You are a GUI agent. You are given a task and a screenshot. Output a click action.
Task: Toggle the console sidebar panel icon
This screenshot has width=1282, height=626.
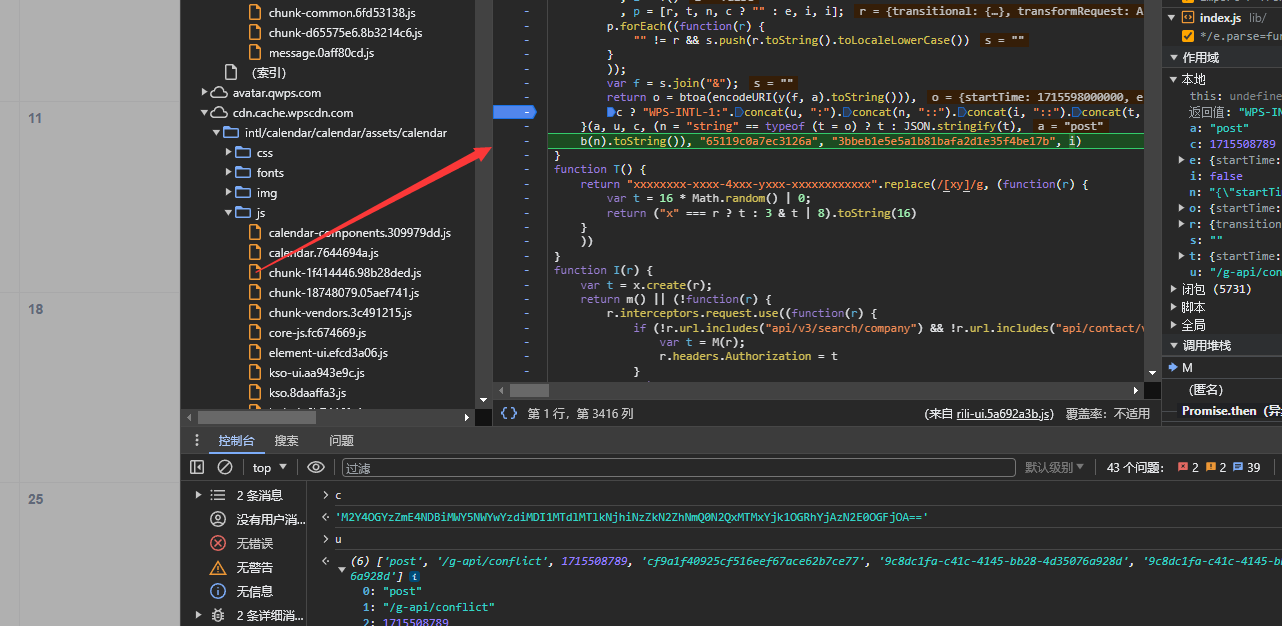(197, 467)
